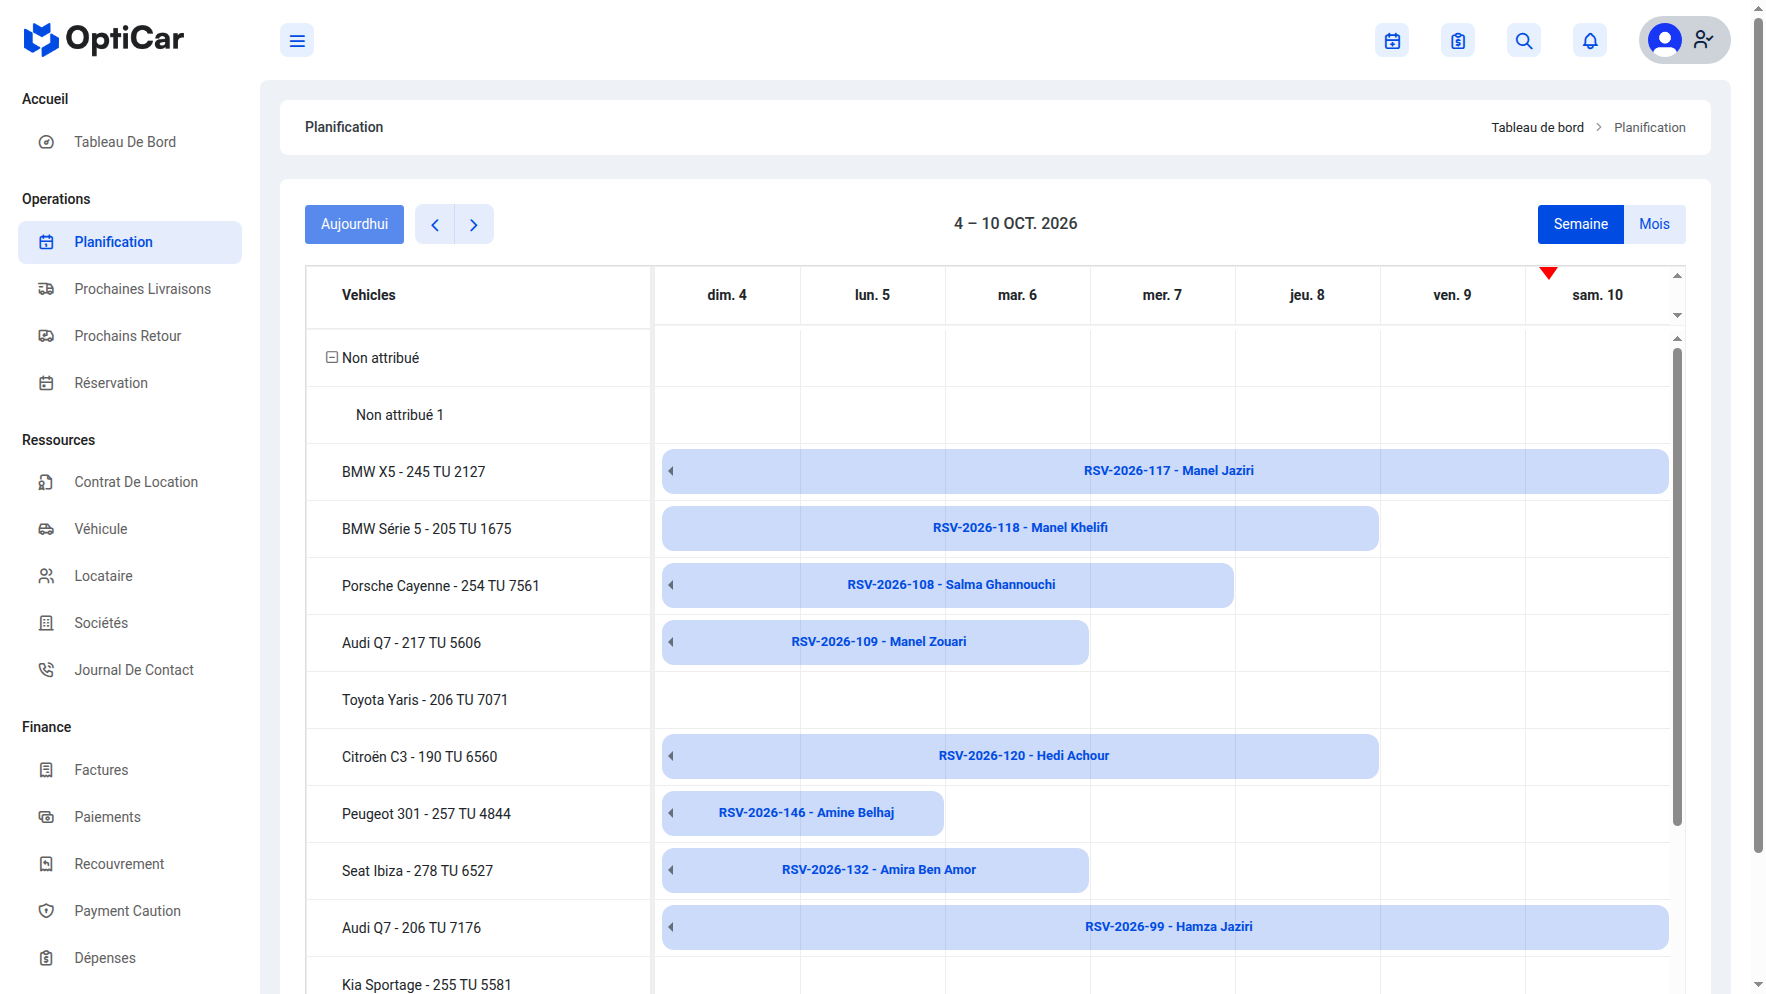
Task: Click the Recouvrement icon
Action: (46, 864)
